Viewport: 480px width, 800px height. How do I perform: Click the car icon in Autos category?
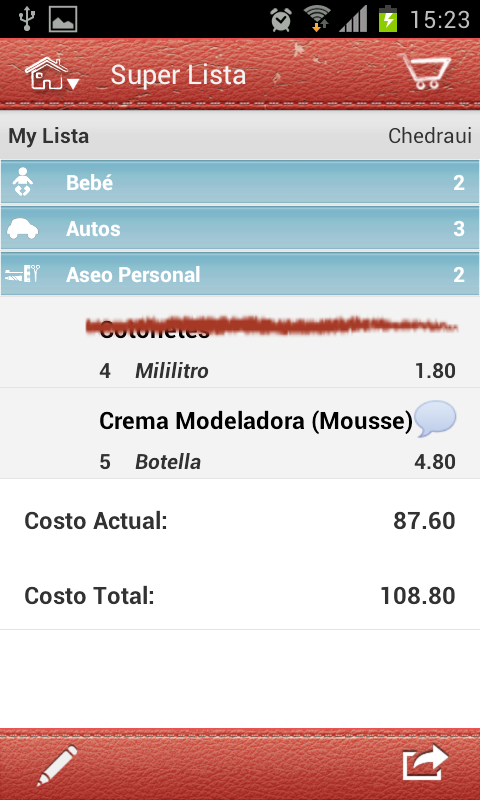point(22,228)
